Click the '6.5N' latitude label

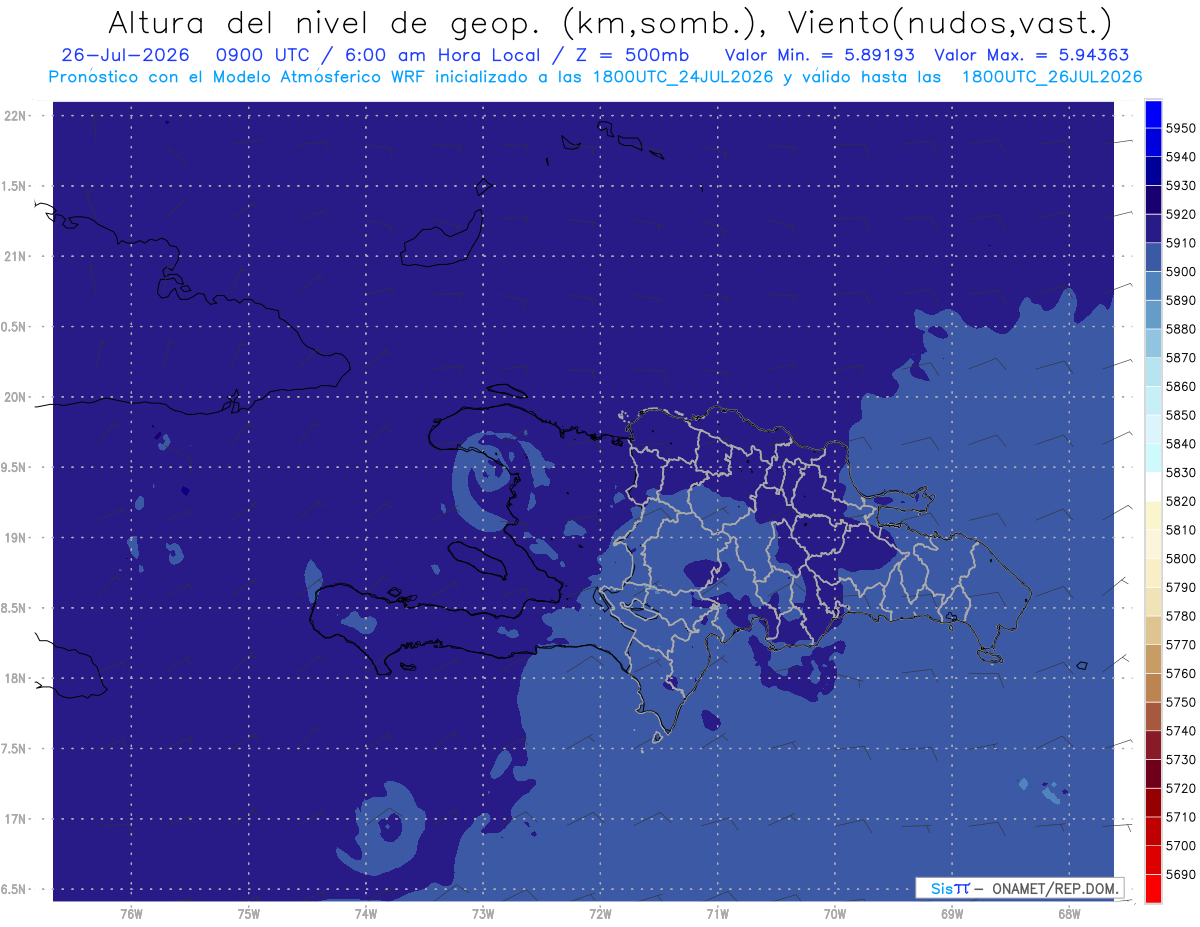coord(13,889)
